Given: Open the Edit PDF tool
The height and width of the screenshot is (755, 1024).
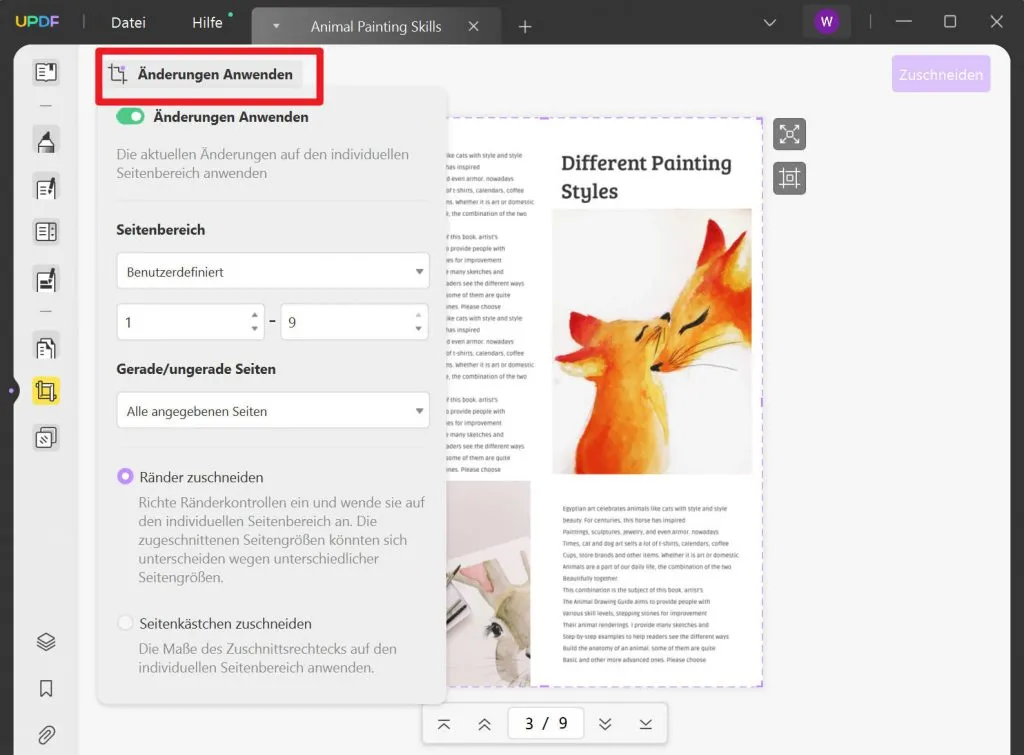Looking at the screenshot, I should 46,188.
